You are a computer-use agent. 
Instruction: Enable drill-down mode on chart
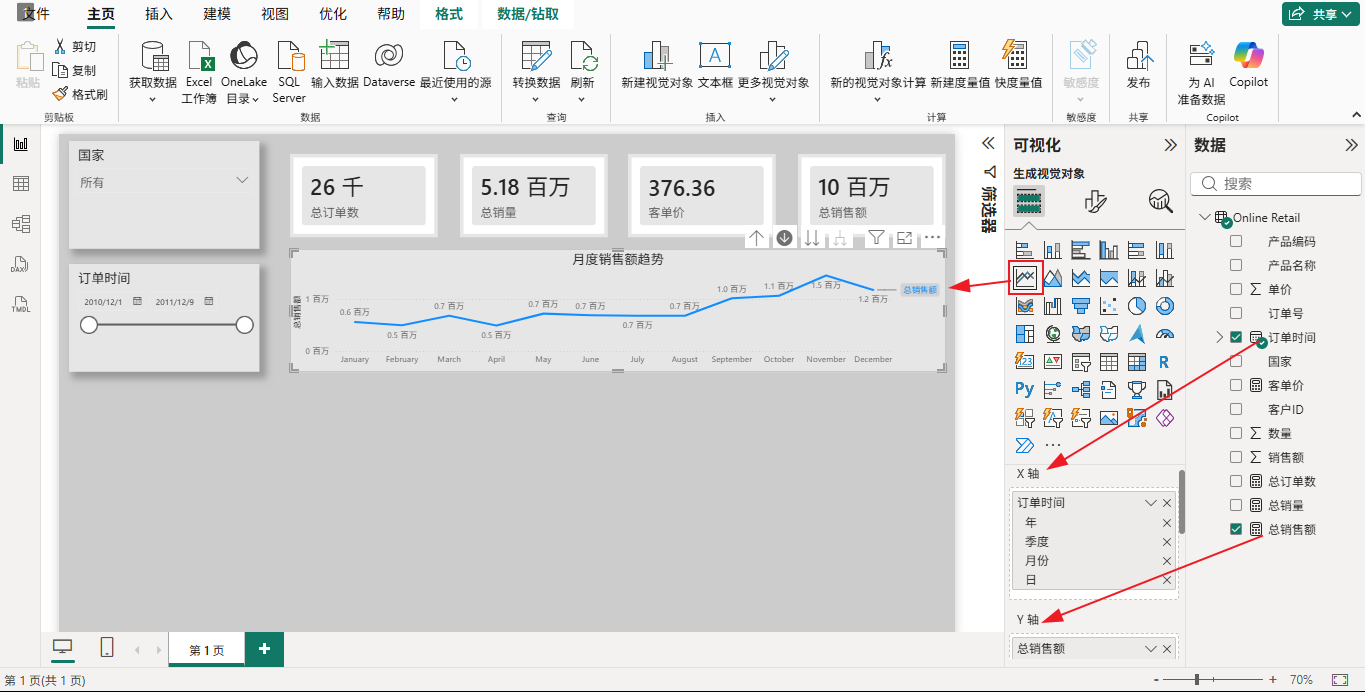pyautogui.click(x=785, y=238)
